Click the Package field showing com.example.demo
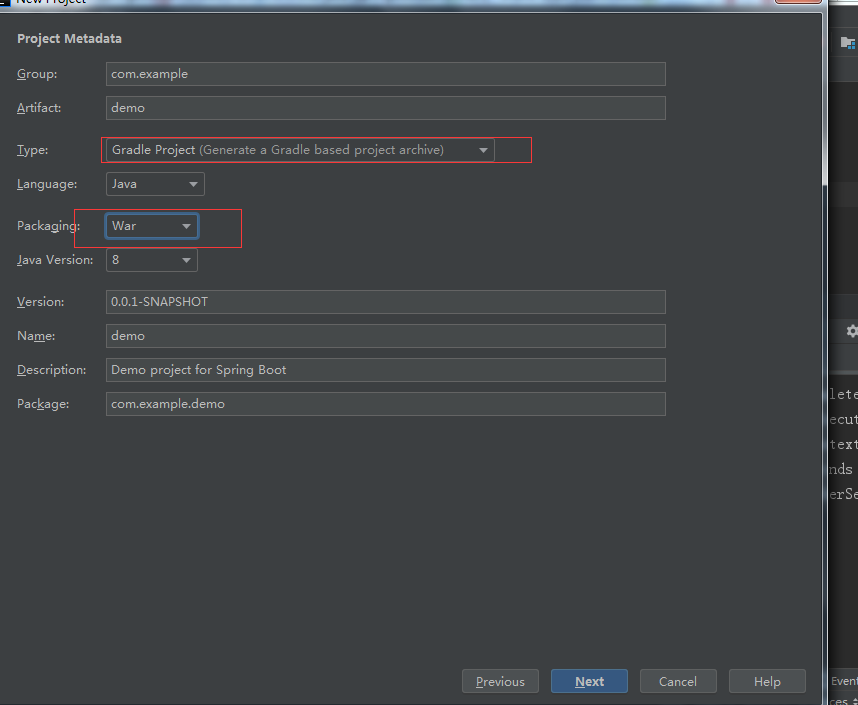This screenshot has width=858, height=705. pyautogui.click(x=385, y=404)
